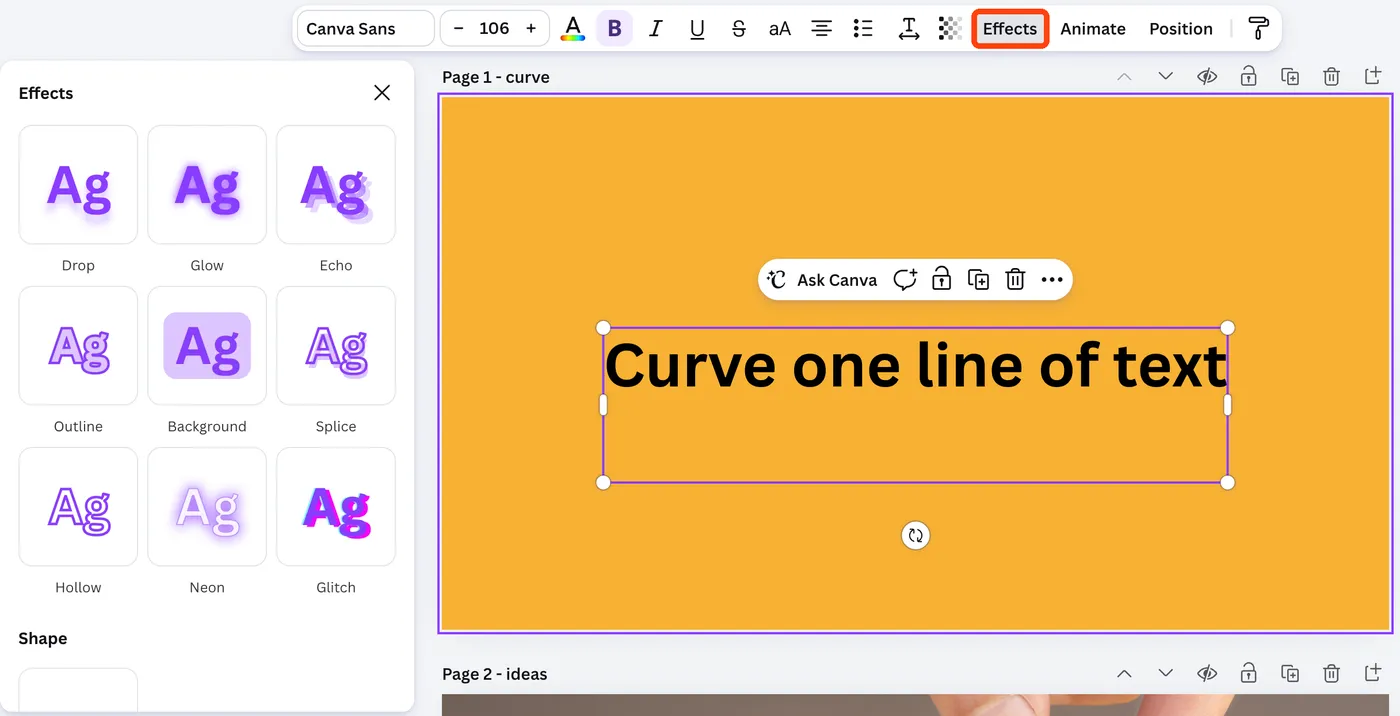
Task: Toggle italic formatting
Action: click(x=656, y=28)
